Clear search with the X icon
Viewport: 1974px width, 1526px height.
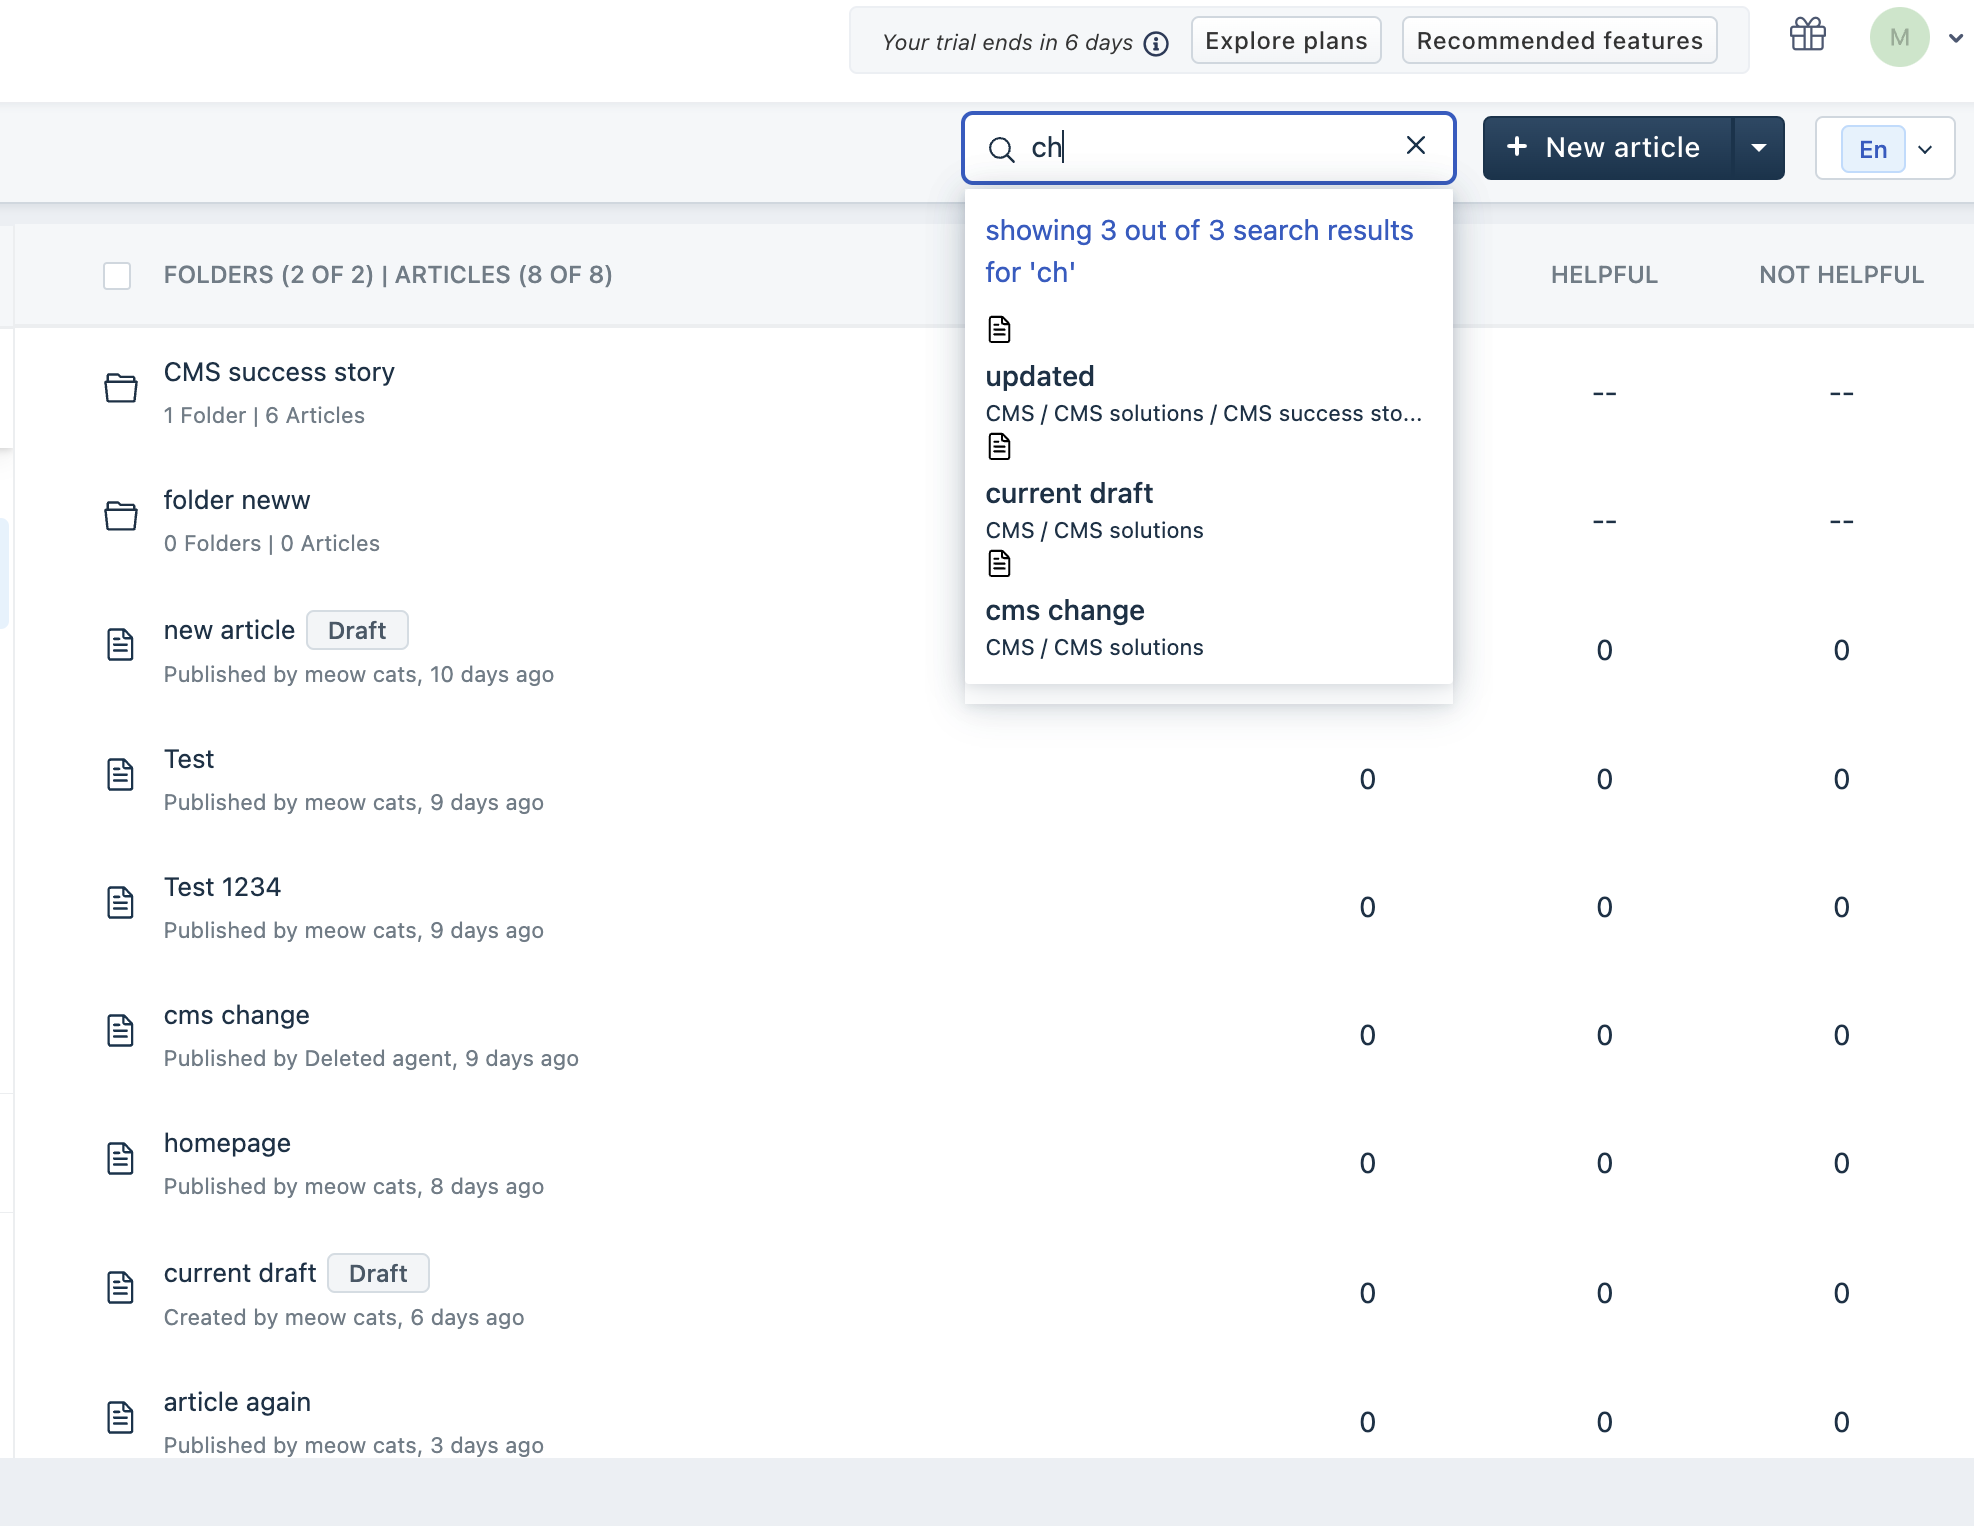(x=1415, y=146)
